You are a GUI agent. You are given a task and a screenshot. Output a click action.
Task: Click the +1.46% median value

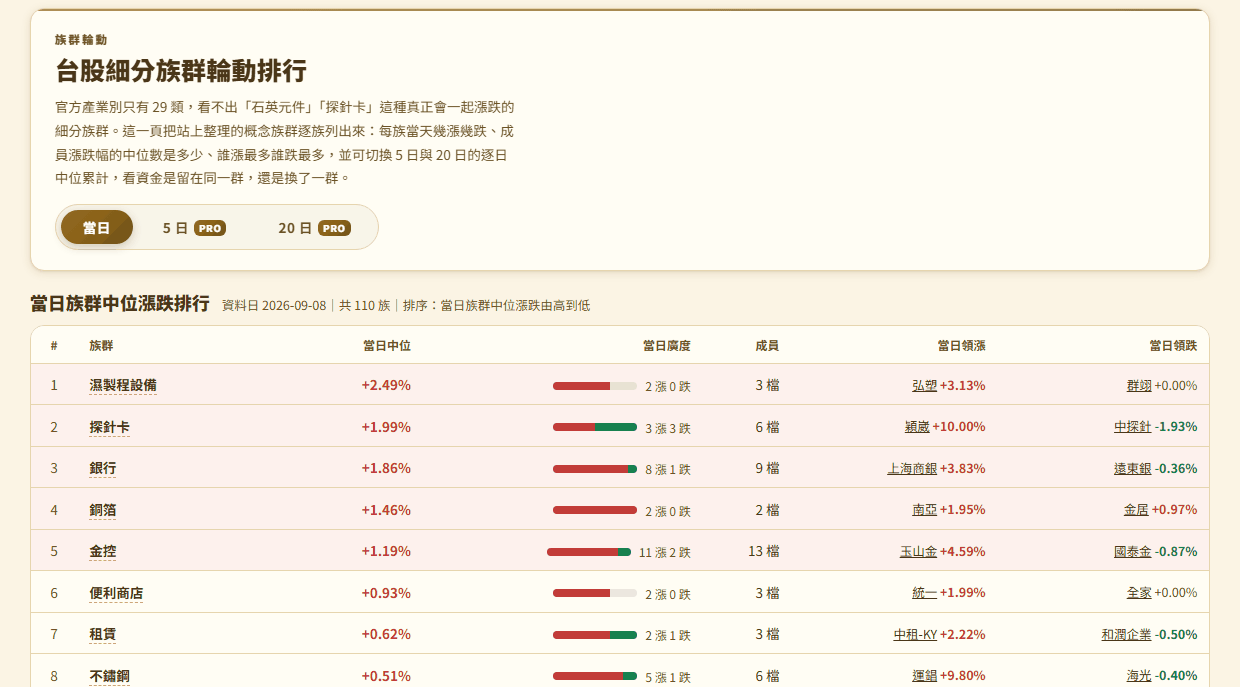click(386, 510)
